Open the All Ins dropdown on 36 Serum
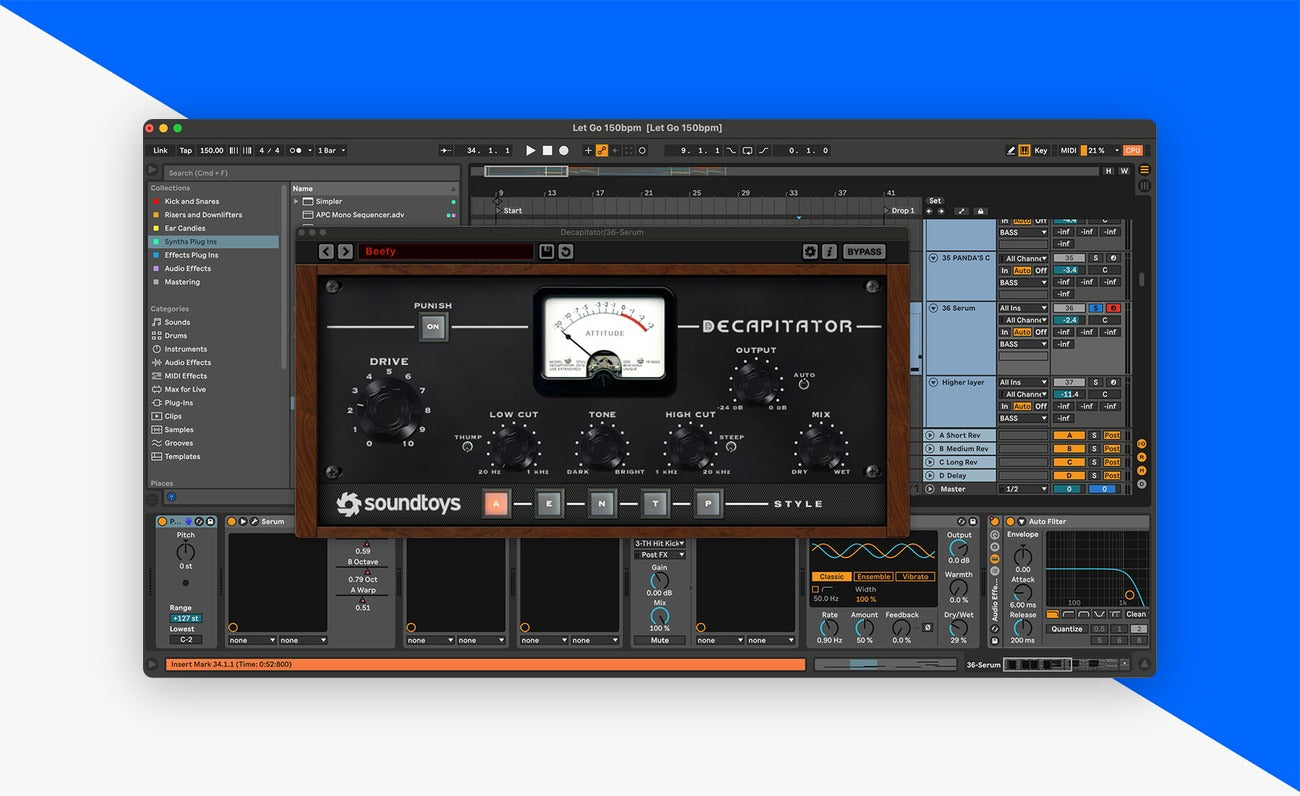Screen dimensions: 1300x796 (x=1023, y=308)
